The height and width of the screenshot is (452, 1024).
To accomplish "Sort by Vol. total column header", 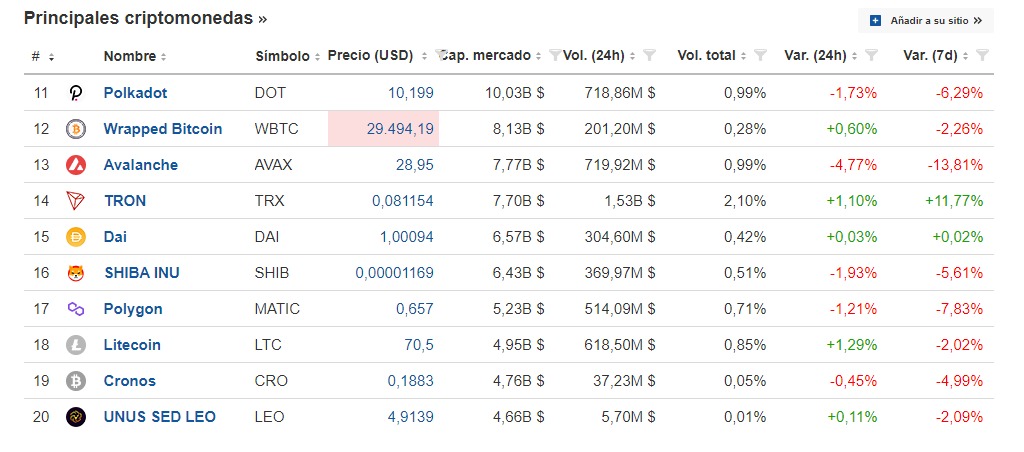I will pyautogui.click(x=712, y=56).
